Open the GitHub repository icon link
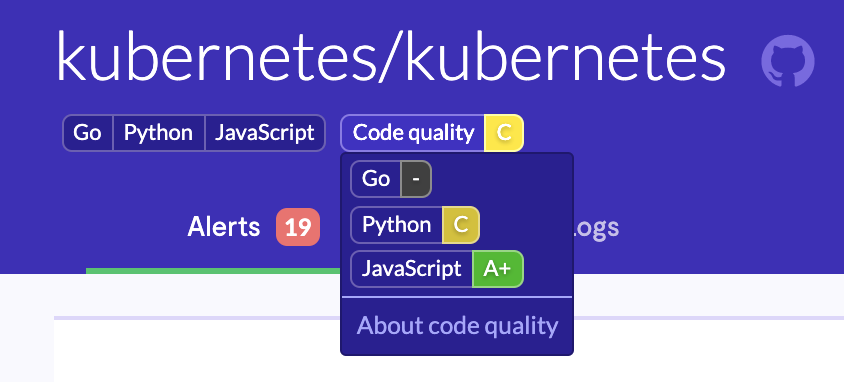 tap(787, 61)
